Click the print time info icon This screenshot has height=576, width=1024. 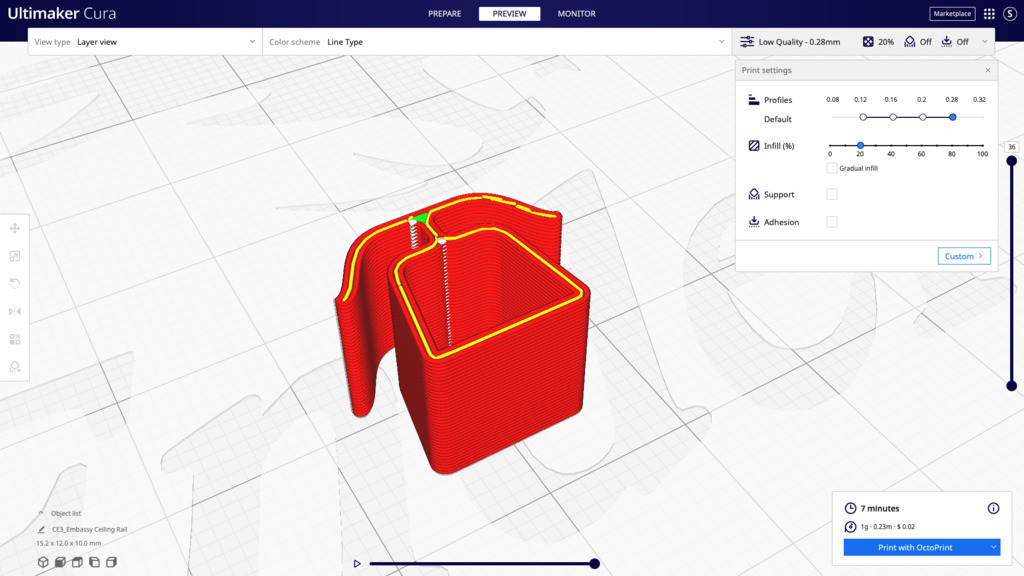[993, 508]
